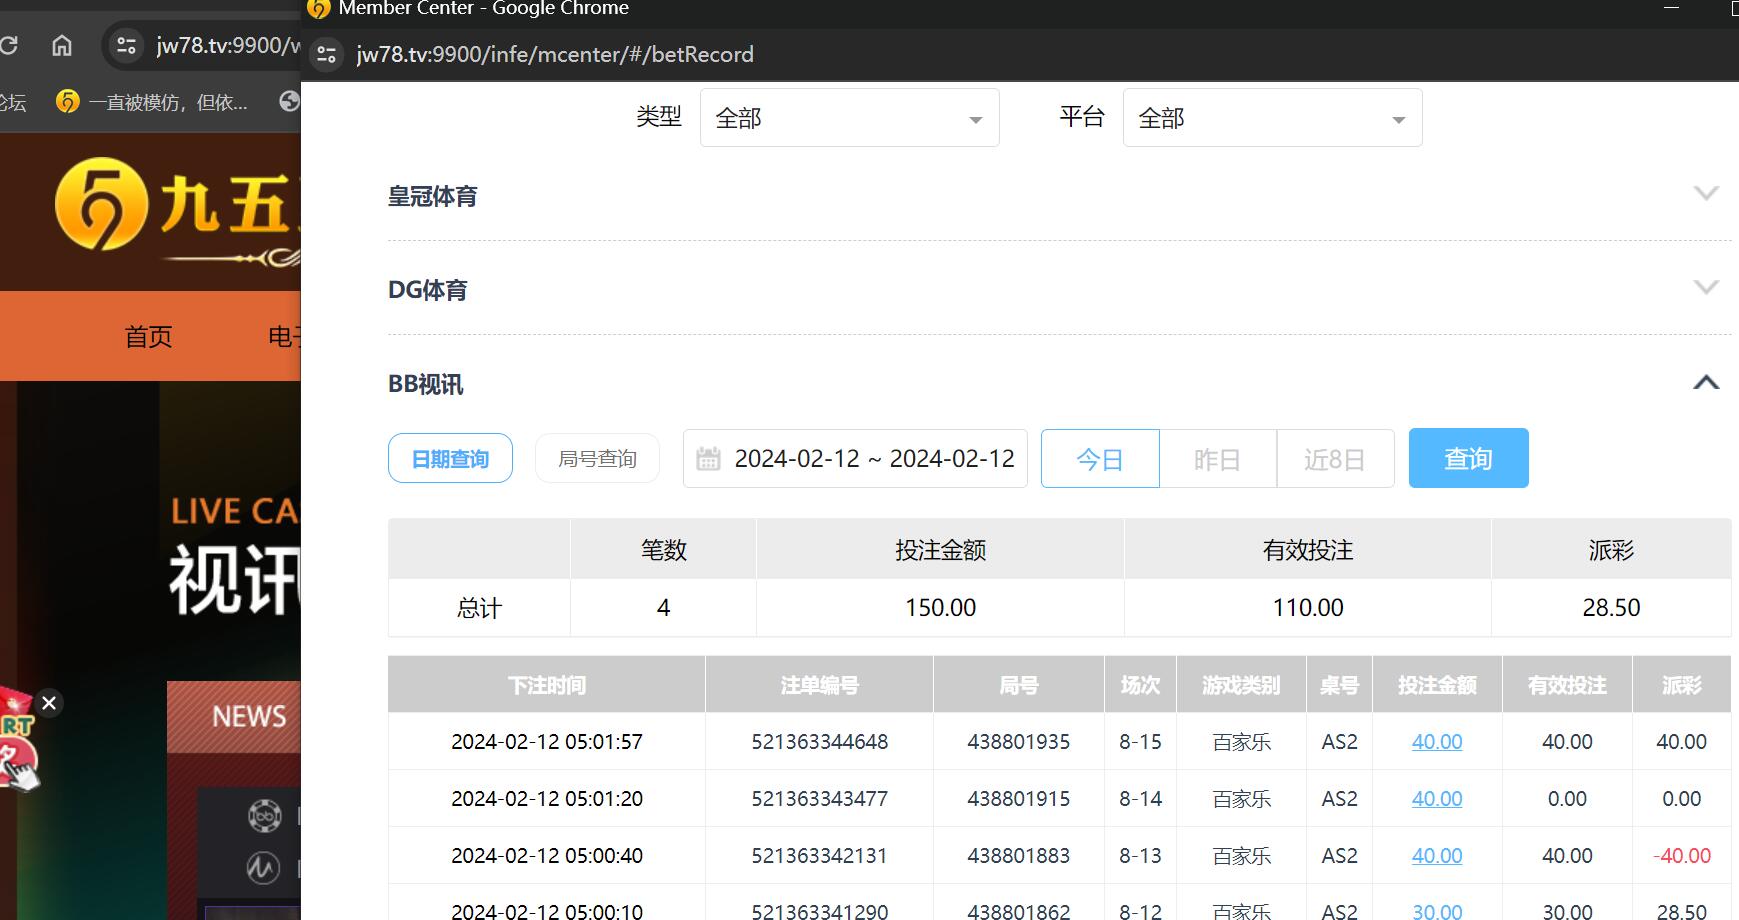Click the BB provider icon in background page list
Screen dimensions: 1739x920
(264, 816)
